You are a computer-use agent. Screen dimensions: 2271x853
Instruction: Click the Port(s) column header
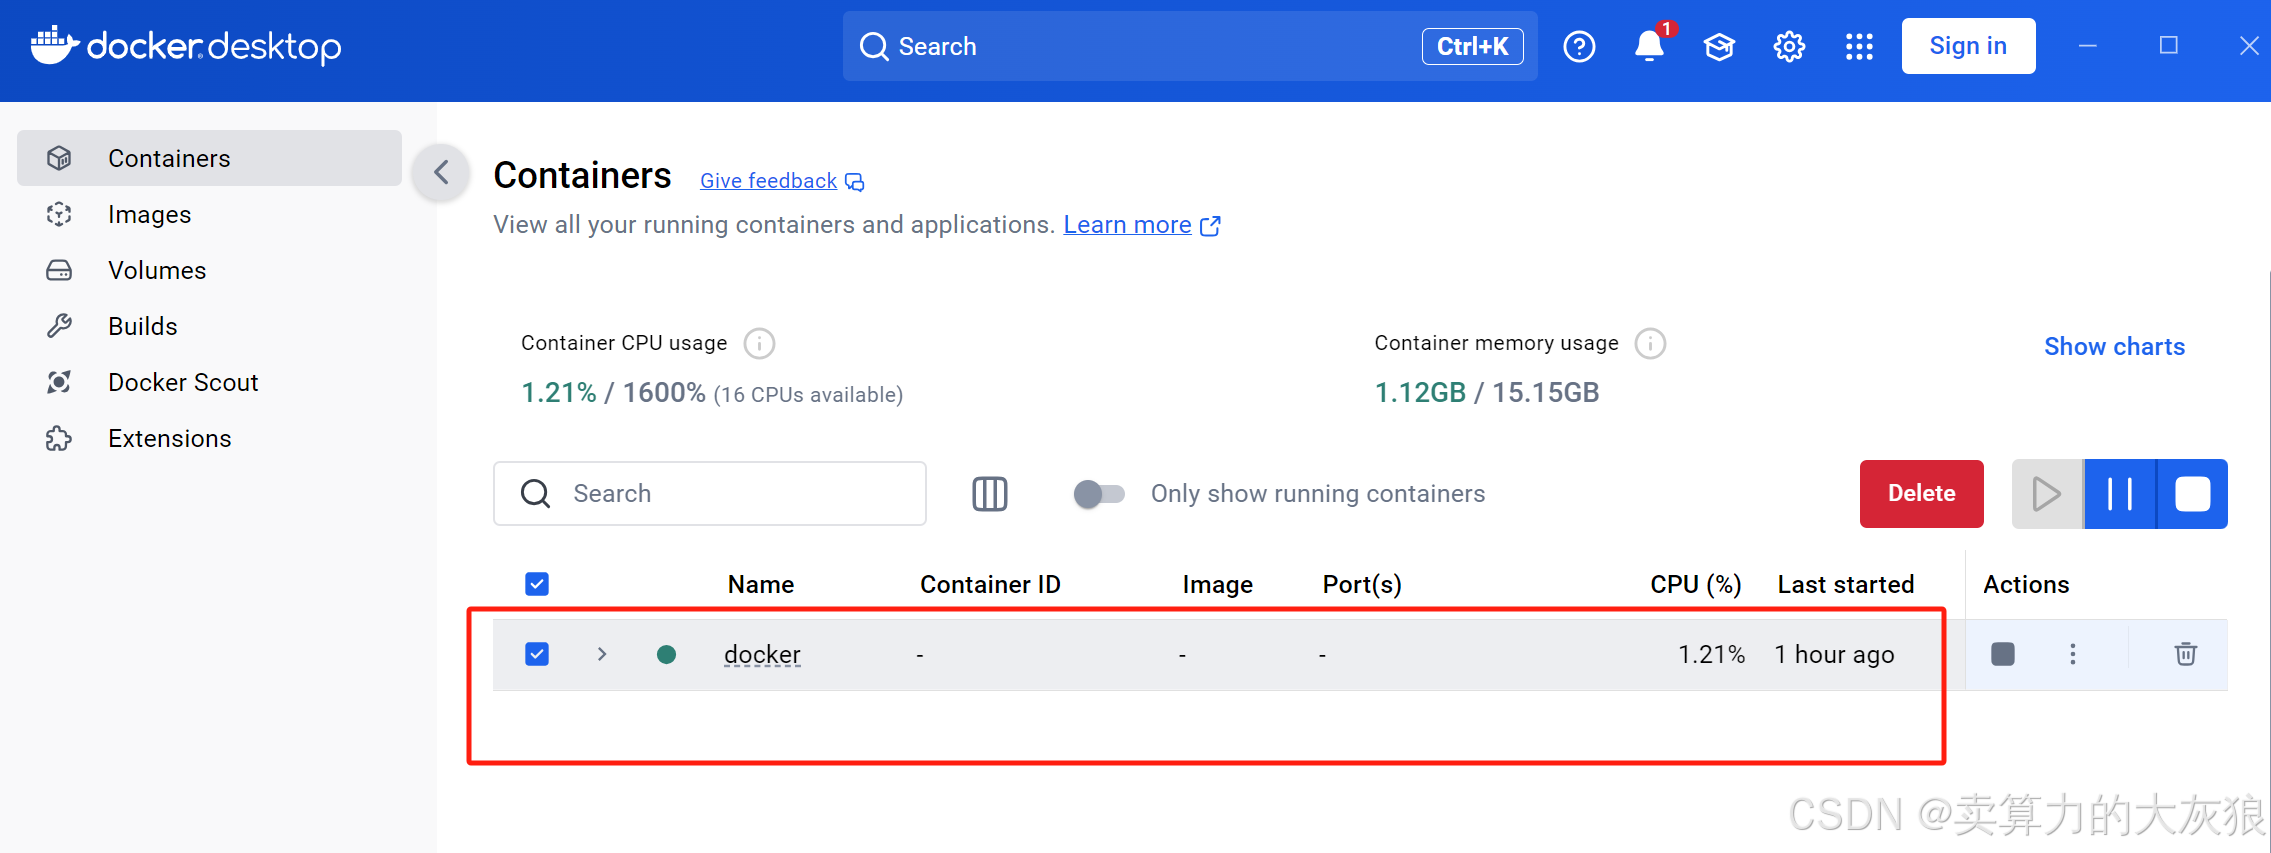tap(1362, 584)
